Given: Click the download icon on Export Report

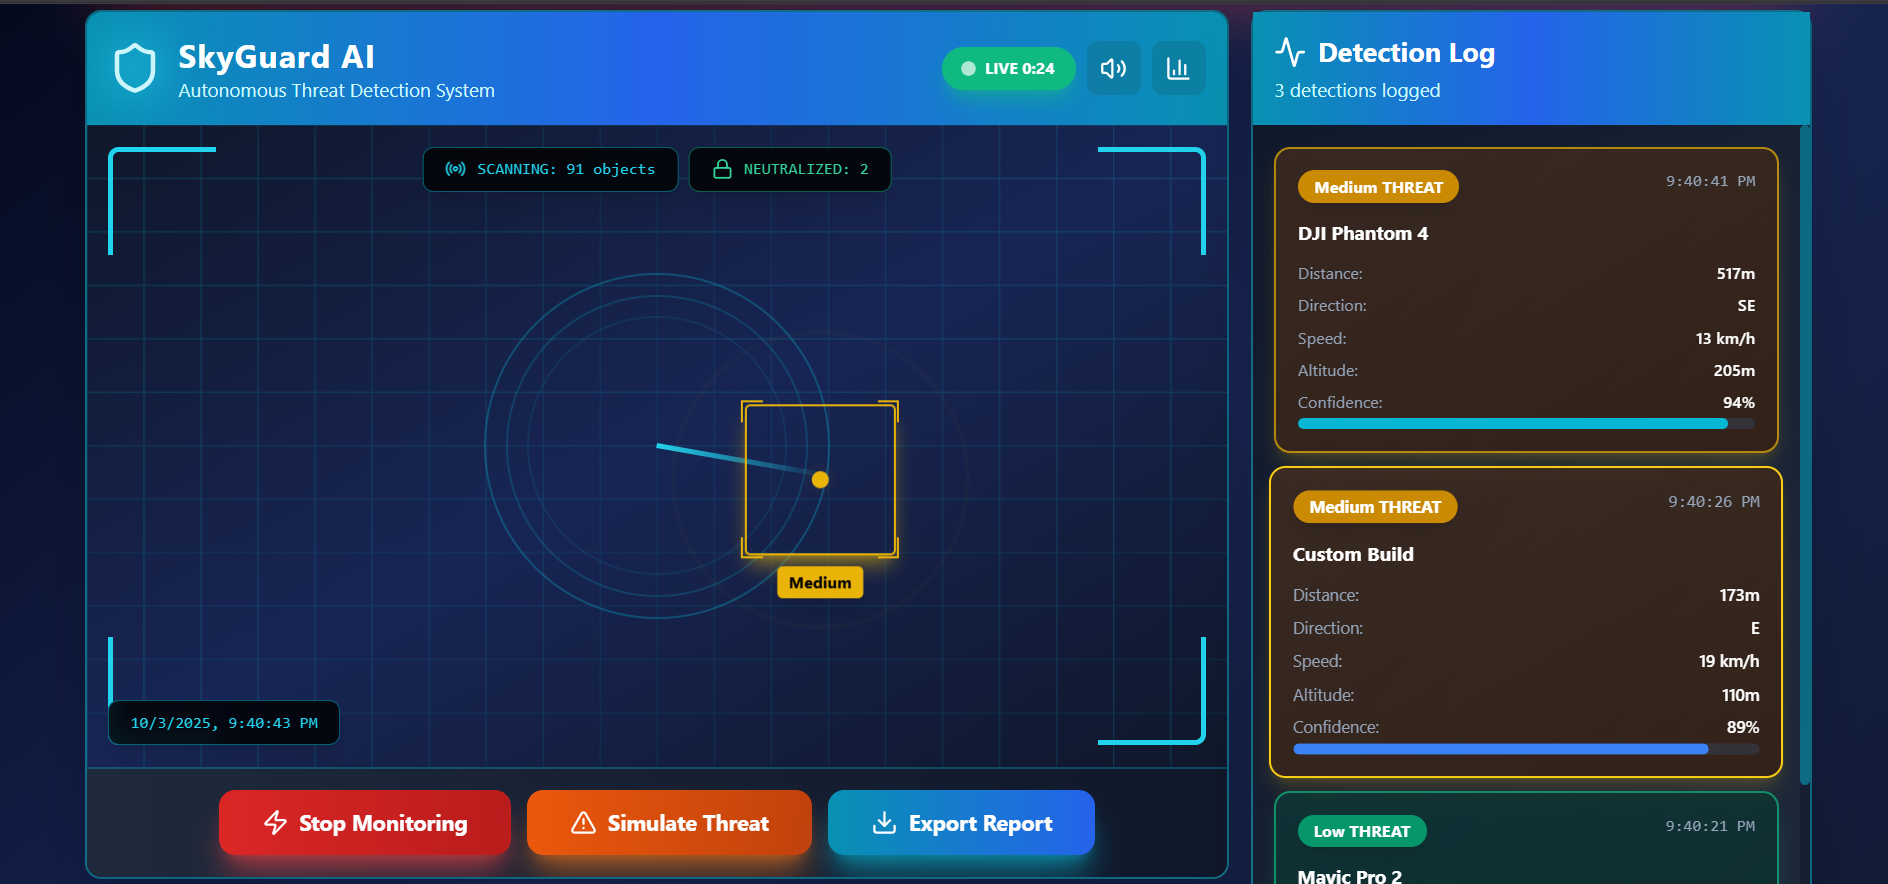Looking at the screenshot, I should 884,823.
